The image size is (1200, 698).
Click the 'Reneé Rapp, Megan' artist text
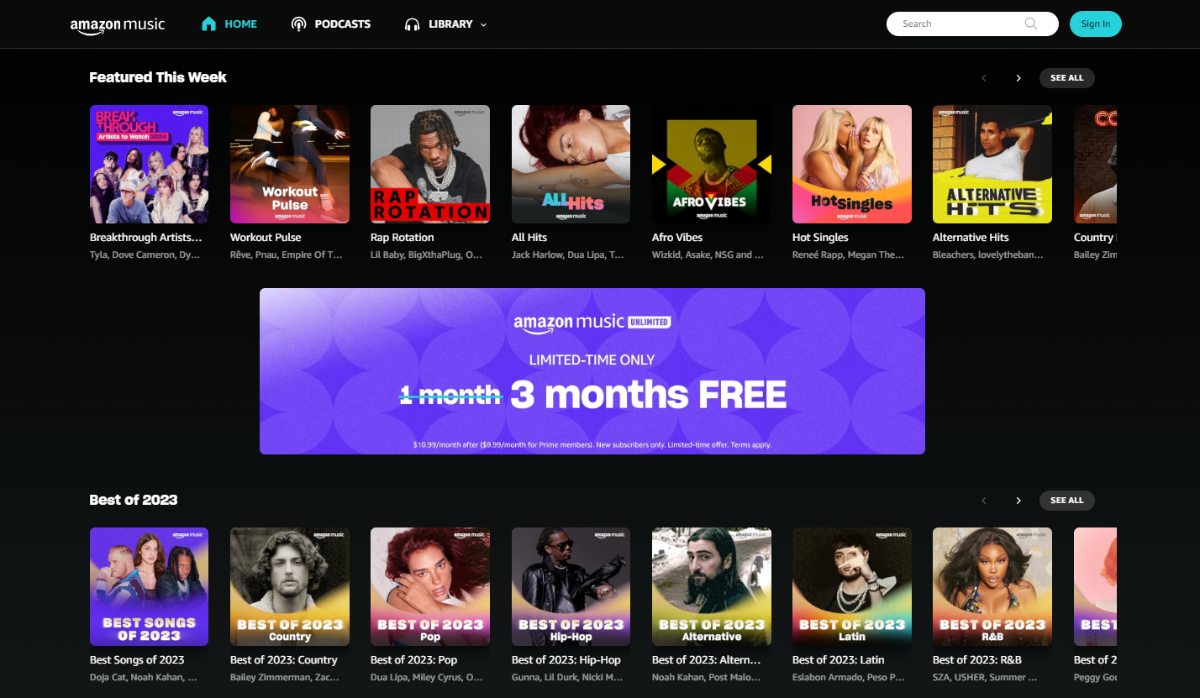(848, 255)
